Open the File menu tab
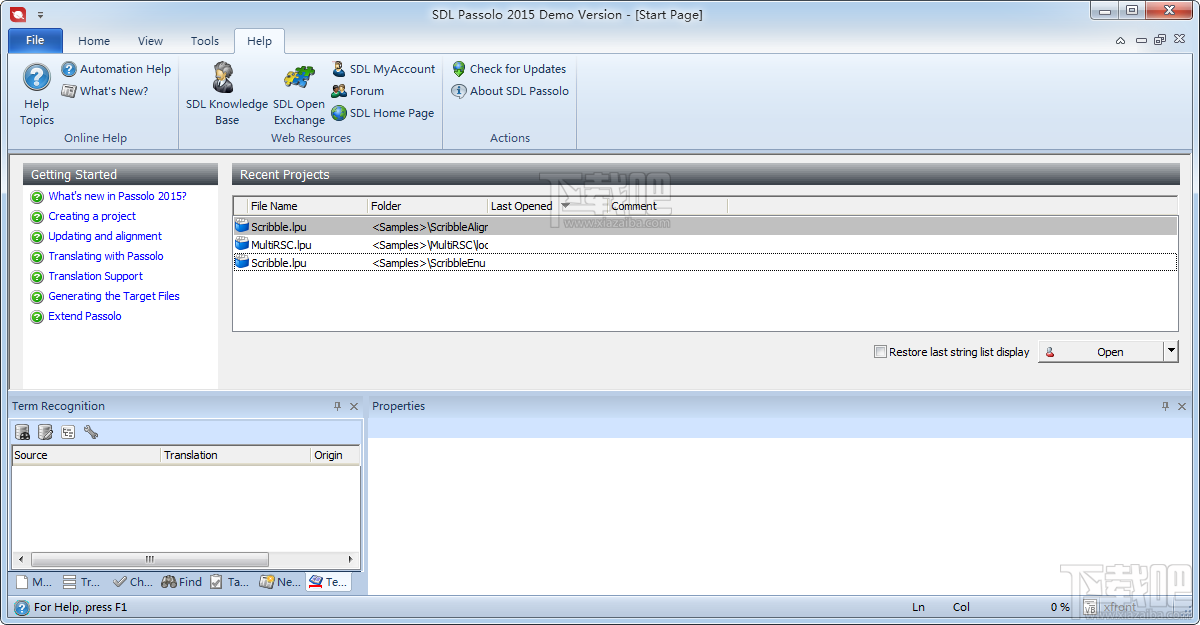Viewport: 1200px width, 625px height. (x=35, y=40)
